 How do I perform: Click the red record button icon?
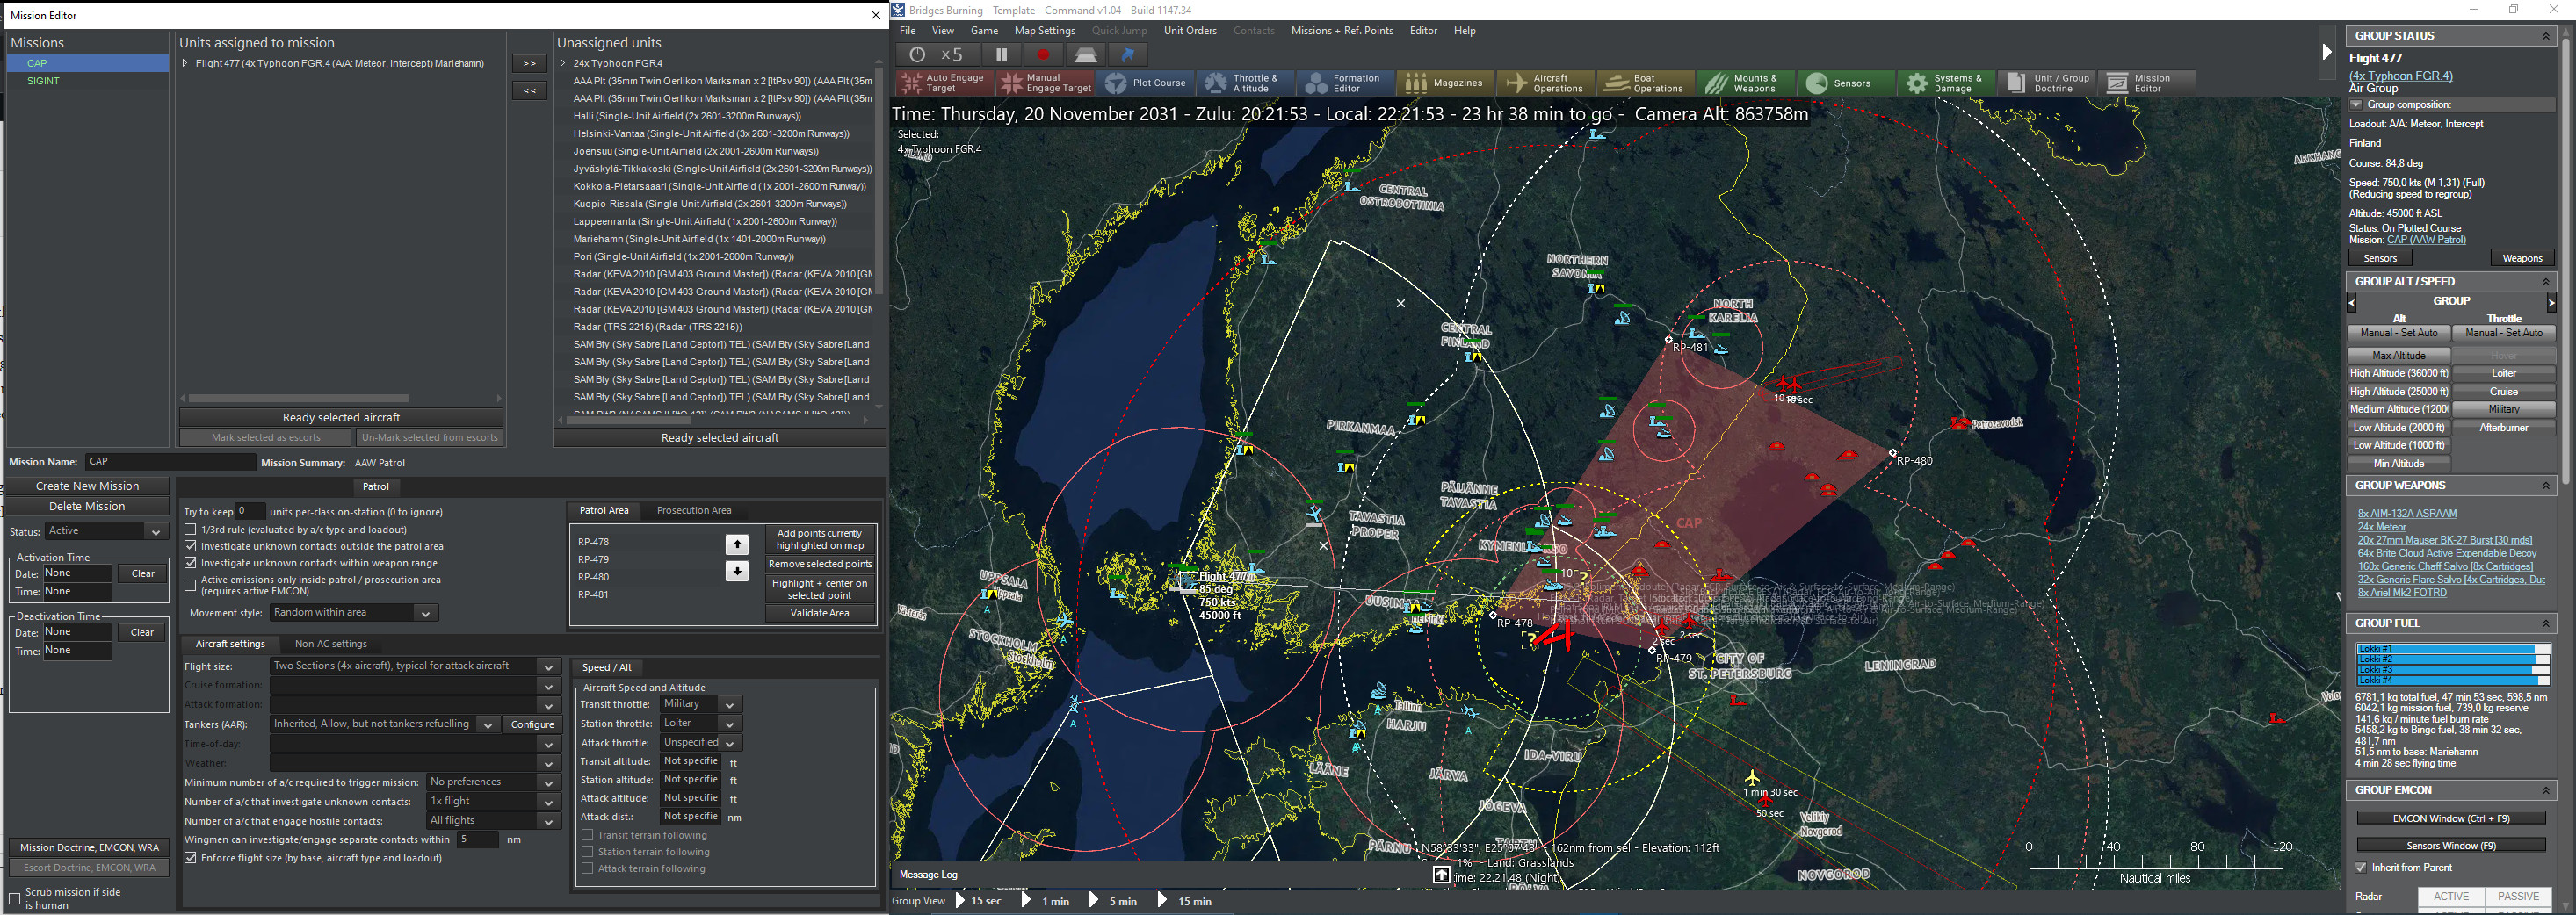click(1043, 55)
